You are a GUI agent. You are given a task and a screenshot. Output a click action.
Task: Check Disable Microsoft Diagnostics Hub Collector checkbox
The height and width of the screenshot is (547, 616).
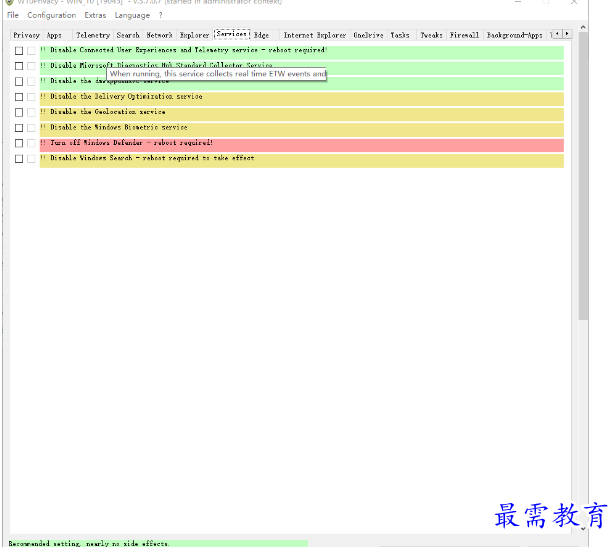click(x=19, y=66)
